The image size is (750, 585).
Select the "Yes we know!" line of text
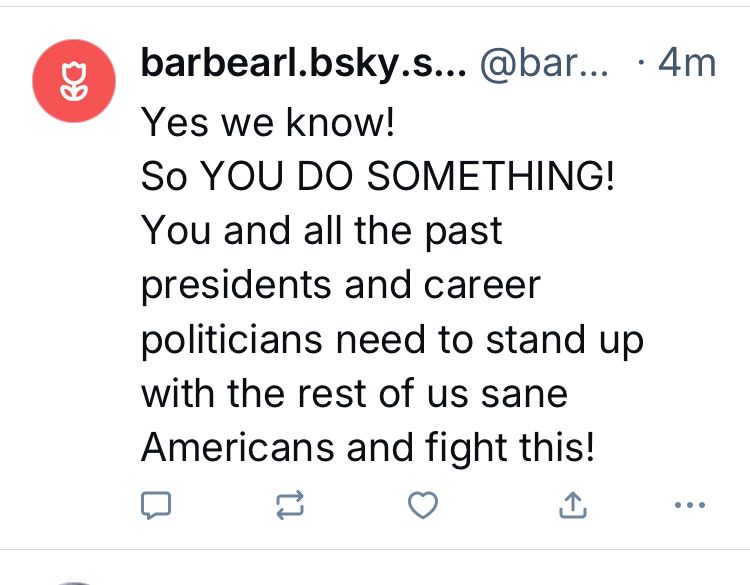point(268,122)
